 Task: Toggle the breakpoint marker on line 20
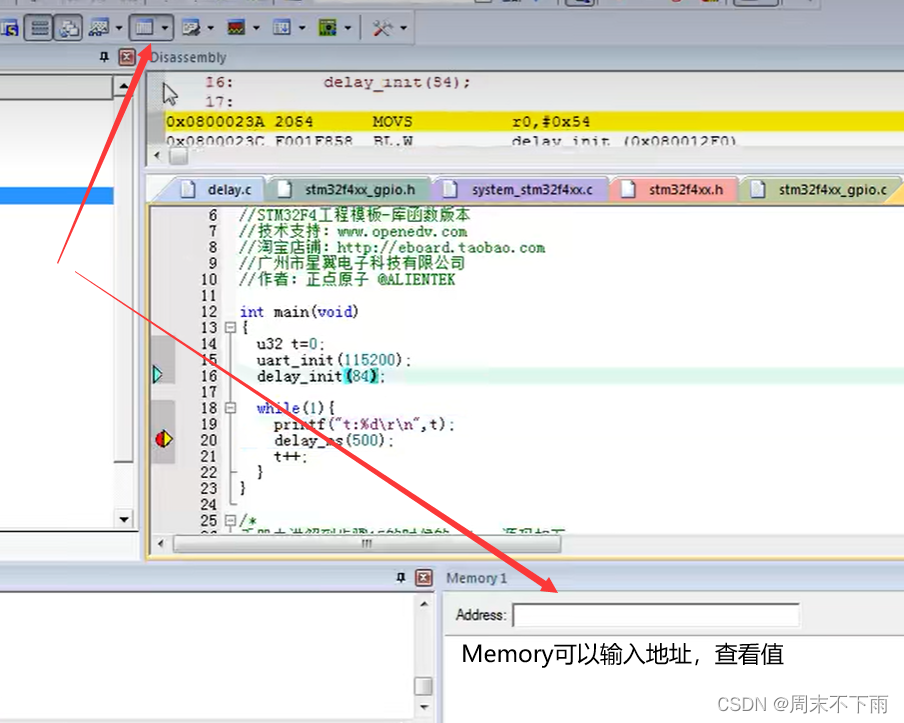click(164, 439)
